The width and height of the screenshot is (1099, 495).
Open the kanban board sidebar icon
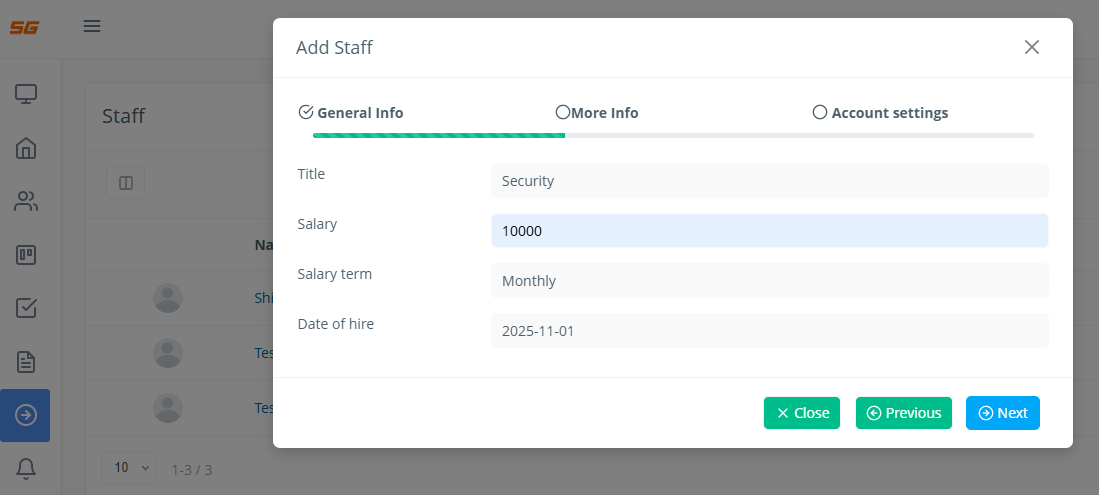[26, 255]
